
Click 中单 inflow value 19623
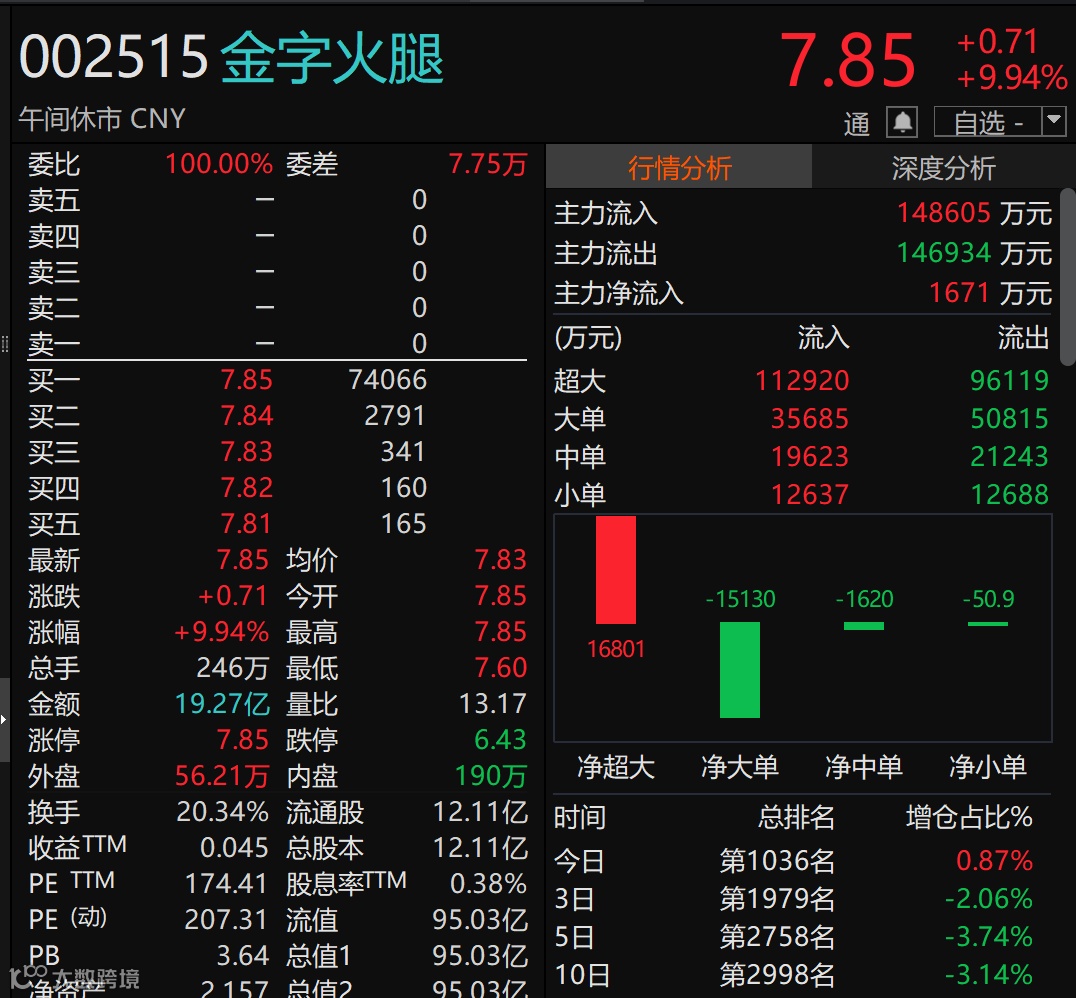click(x=810, y=456)
